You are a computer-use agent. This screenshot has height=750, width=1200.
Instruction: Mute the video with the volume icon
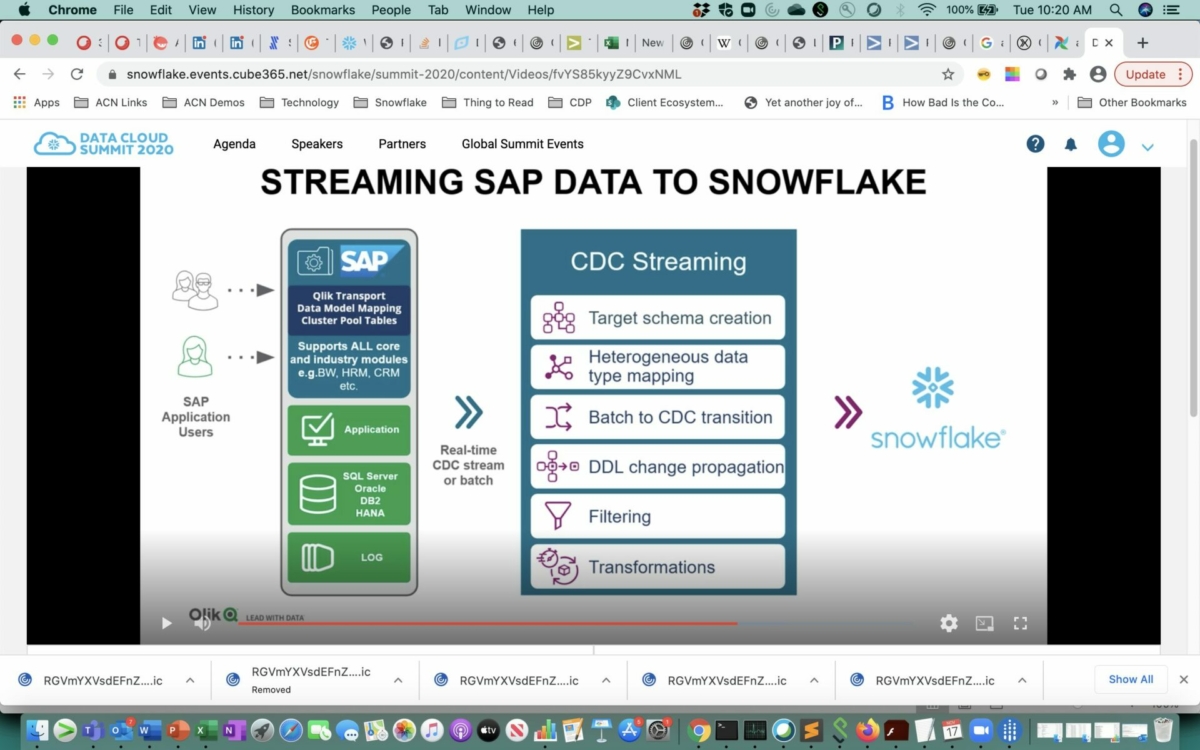click(x=204, y=622)
